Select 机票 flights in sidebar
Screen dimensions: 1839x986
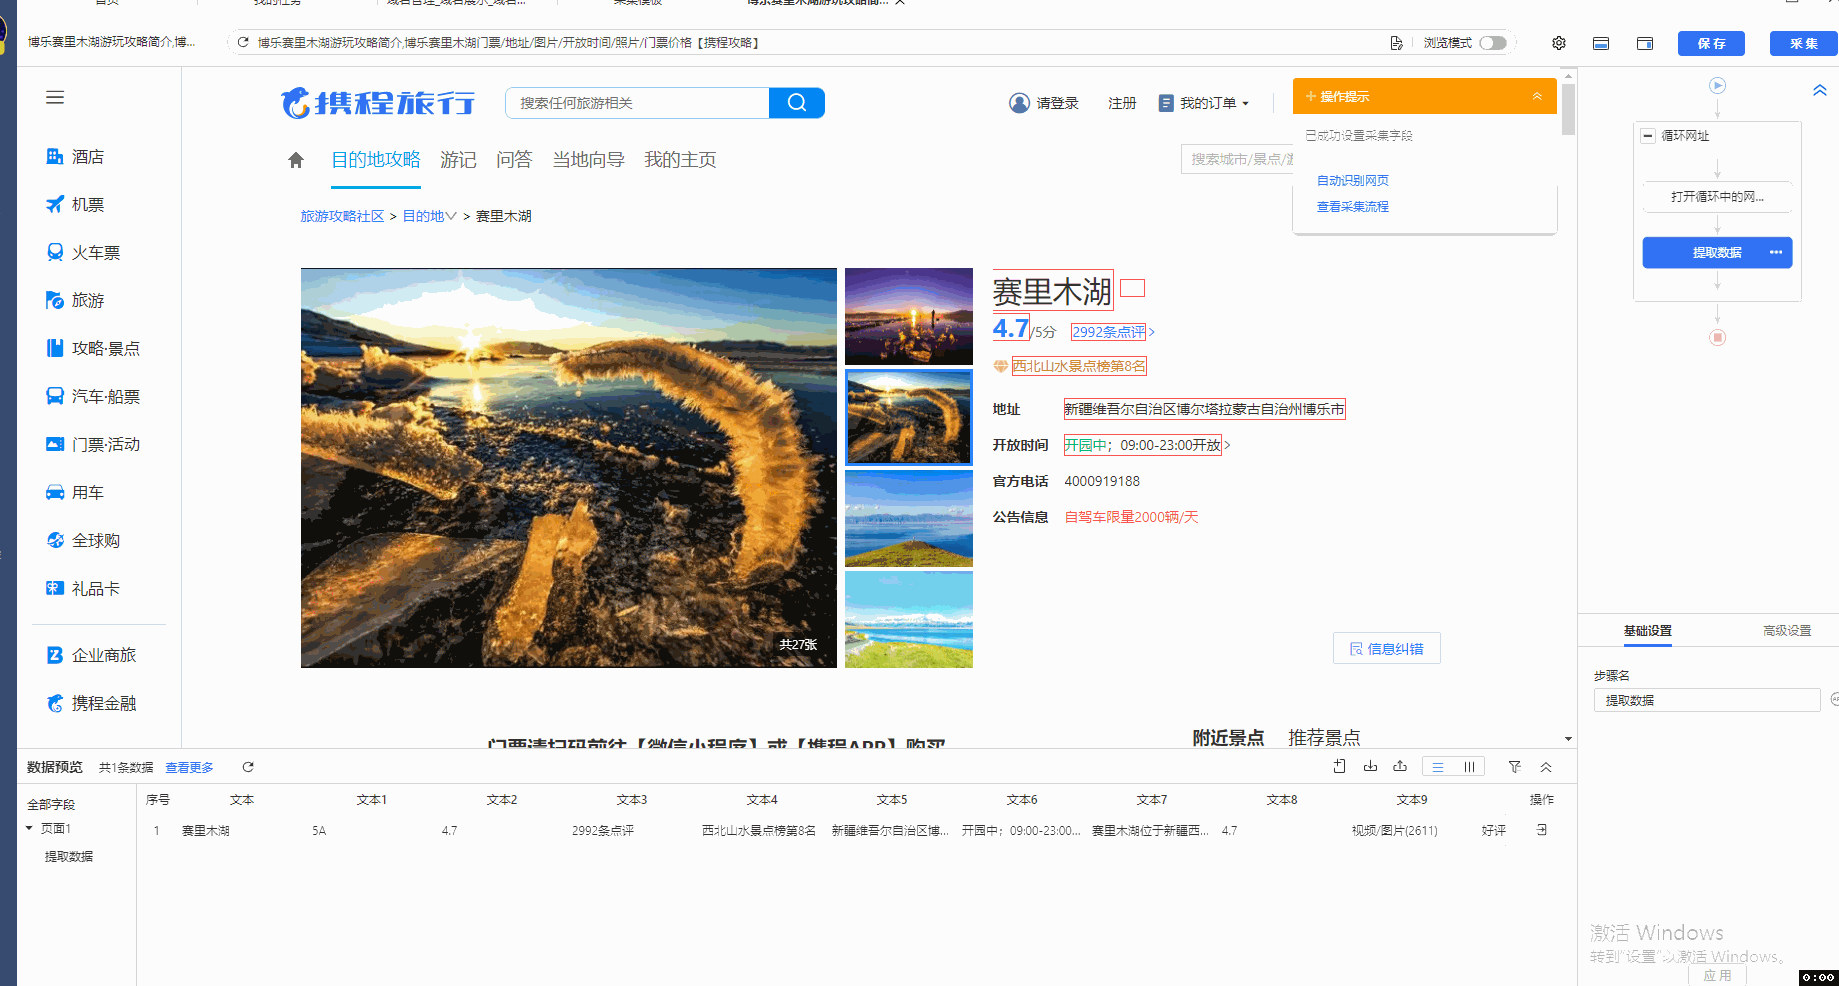tap(76, 205)
